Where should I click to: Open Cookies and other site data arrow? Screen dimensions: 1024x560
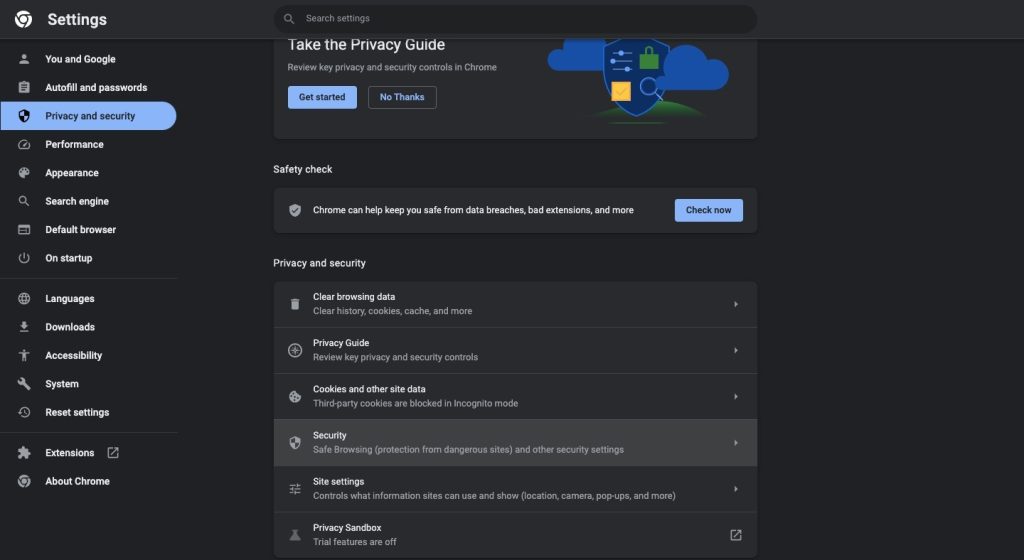tap(735, 396)
